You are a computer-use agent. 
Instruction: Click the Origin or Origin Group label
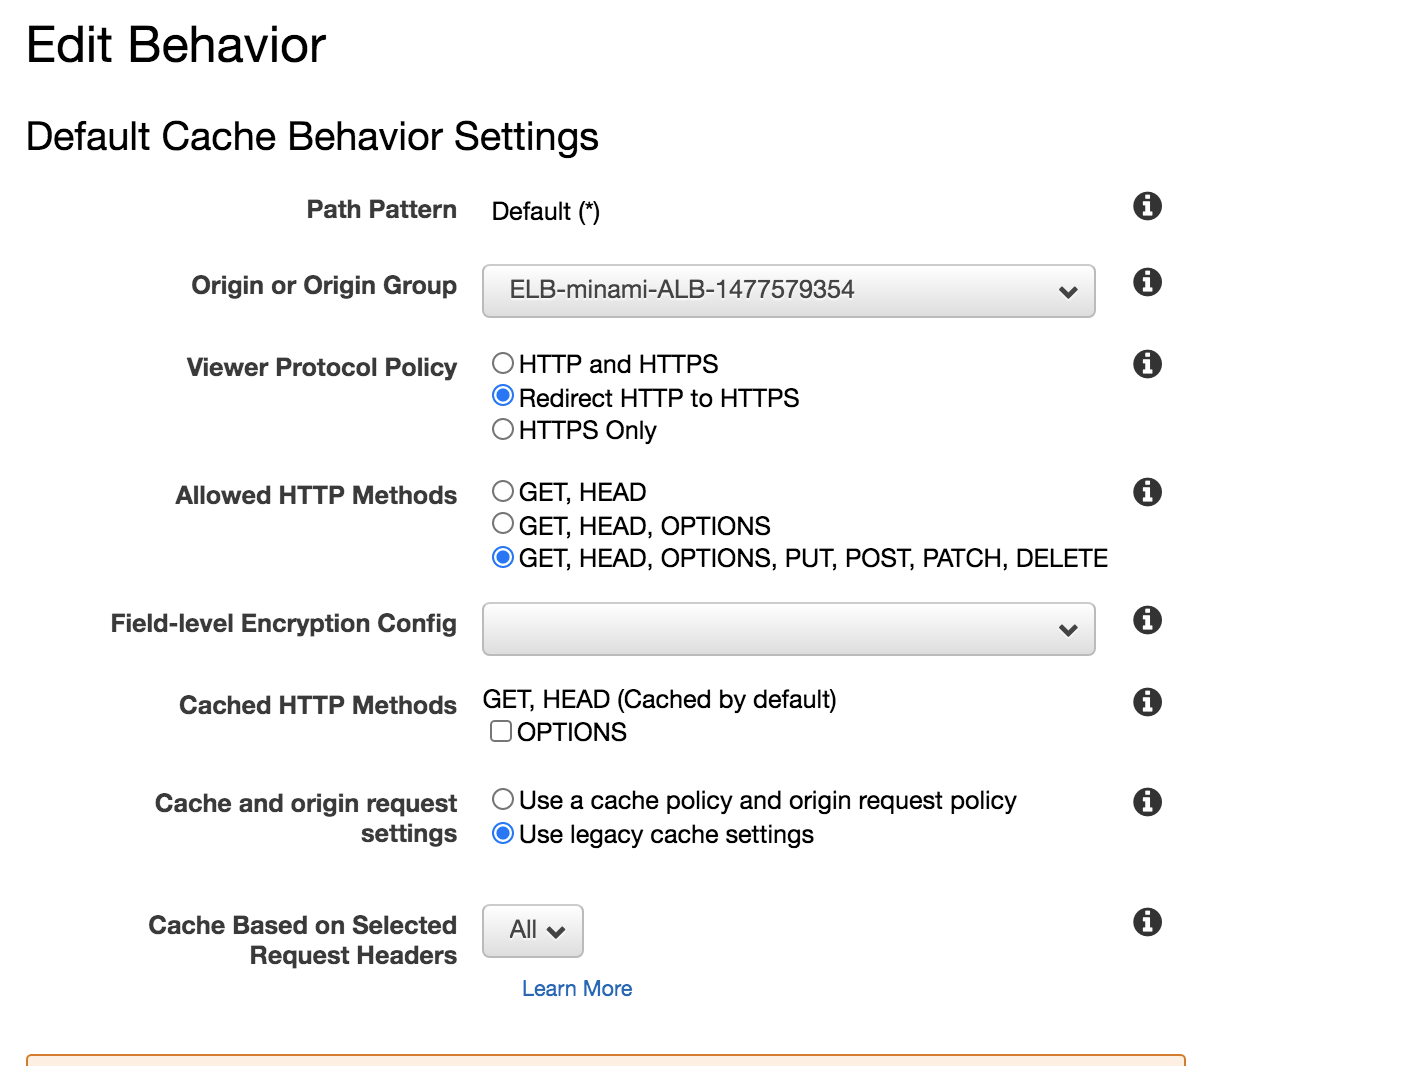(324, 285)
